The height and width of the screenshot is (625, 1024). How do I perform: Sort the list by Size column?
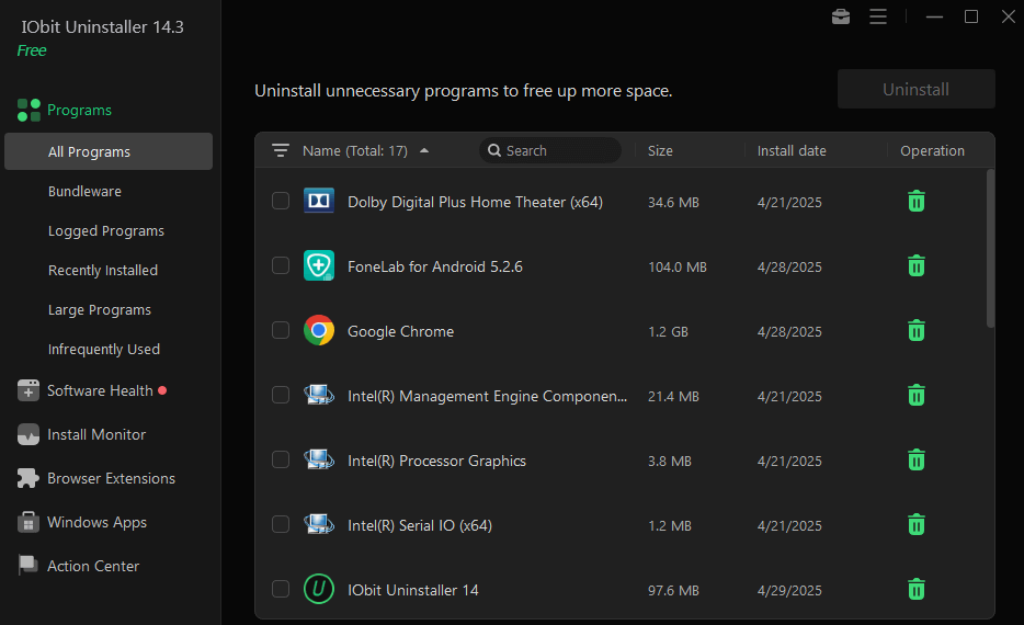pyautogui.click(x=660, y=151)
